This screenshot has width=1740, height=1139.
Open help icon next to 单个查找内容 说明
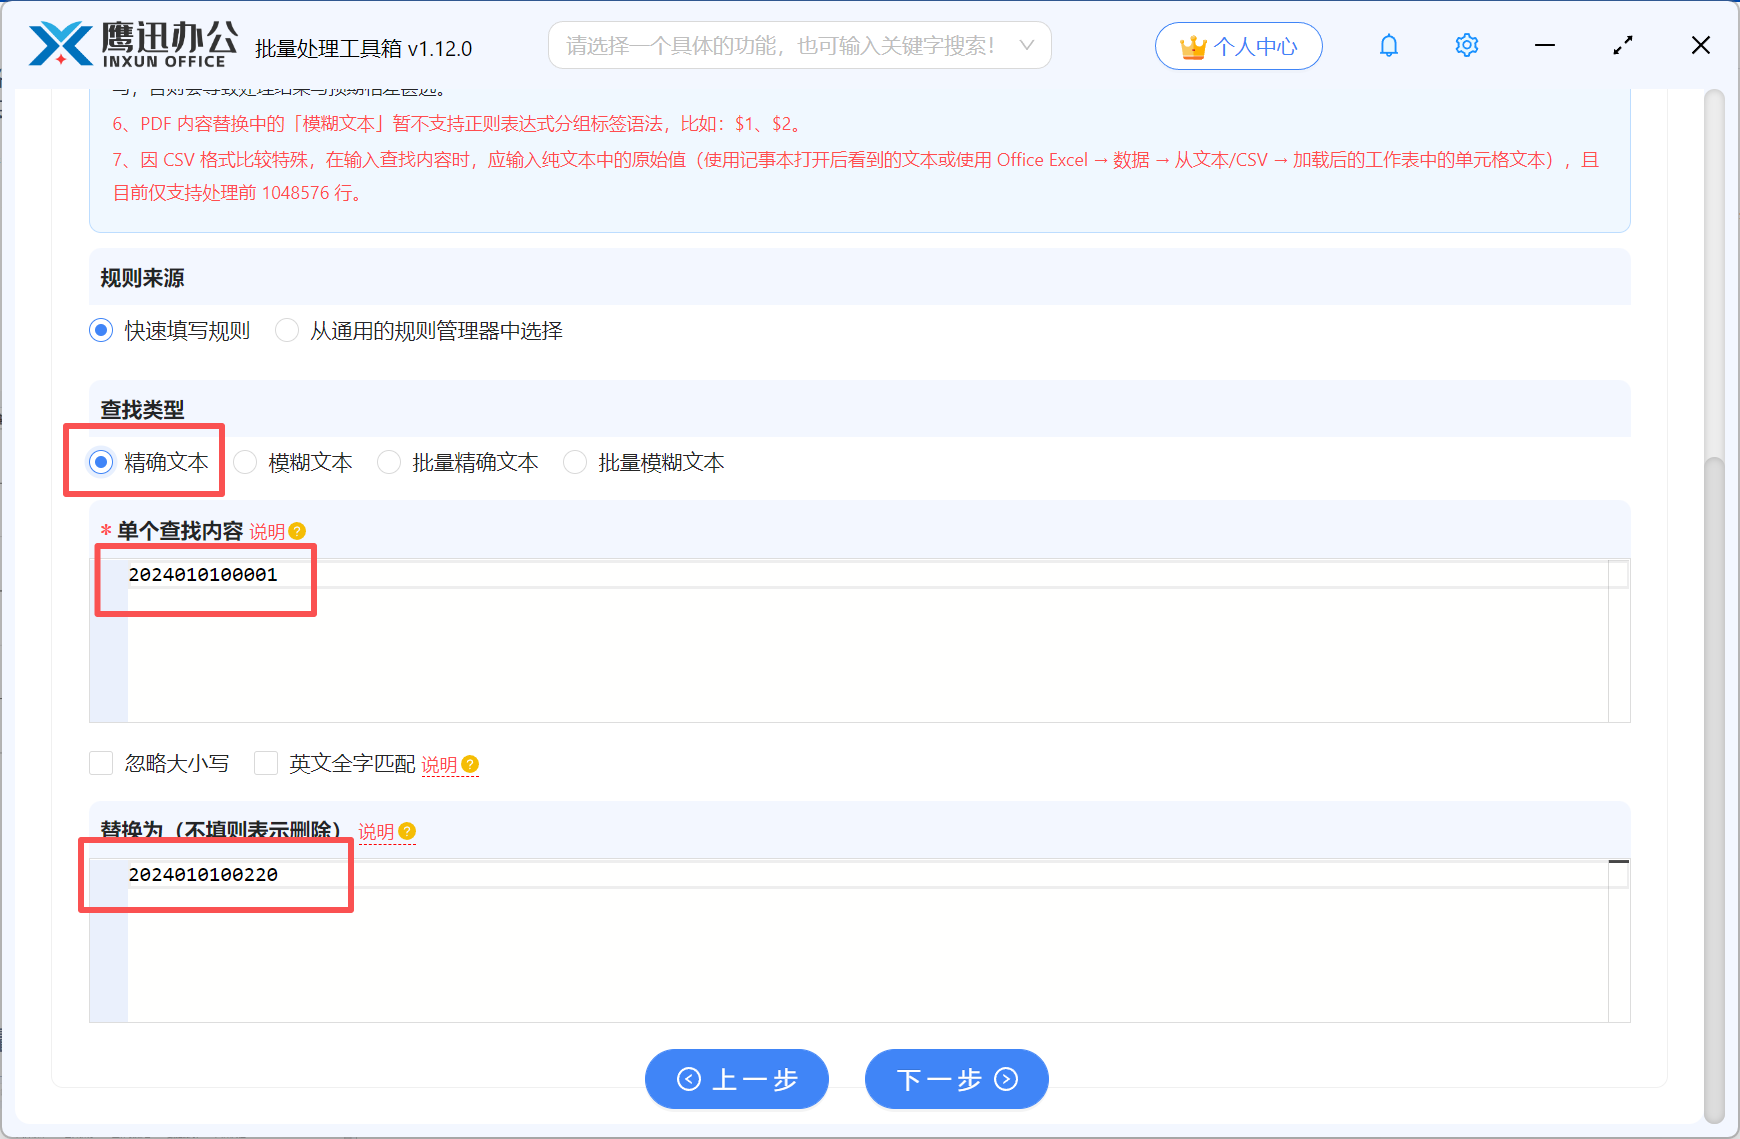(x=299, y=531)
